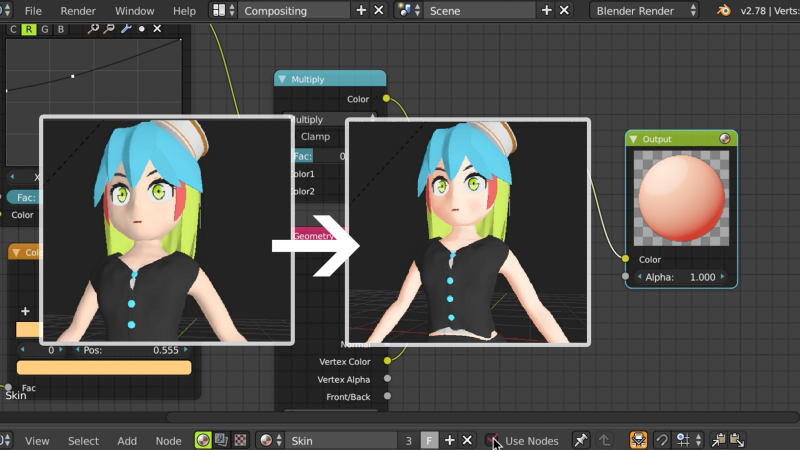Toggle Clamp on the Multiply node
Image resolution: width=800 pixels, height=450 pixels.
(315, 137)
